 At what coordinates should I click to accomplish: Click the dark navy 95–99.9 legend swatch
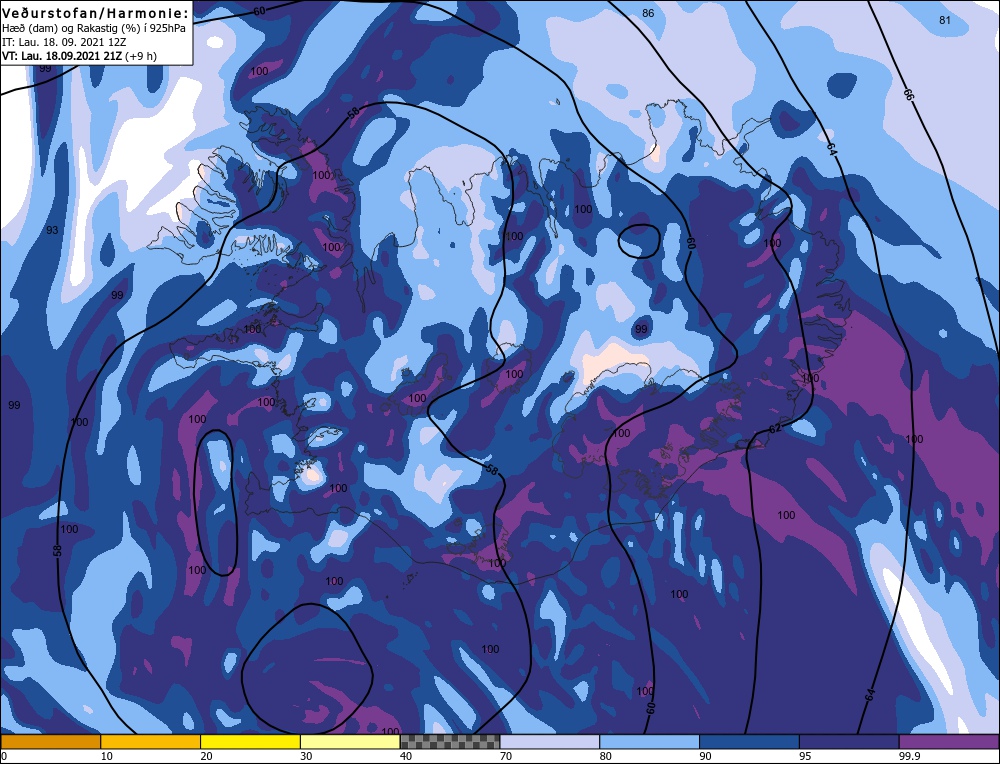849,741
